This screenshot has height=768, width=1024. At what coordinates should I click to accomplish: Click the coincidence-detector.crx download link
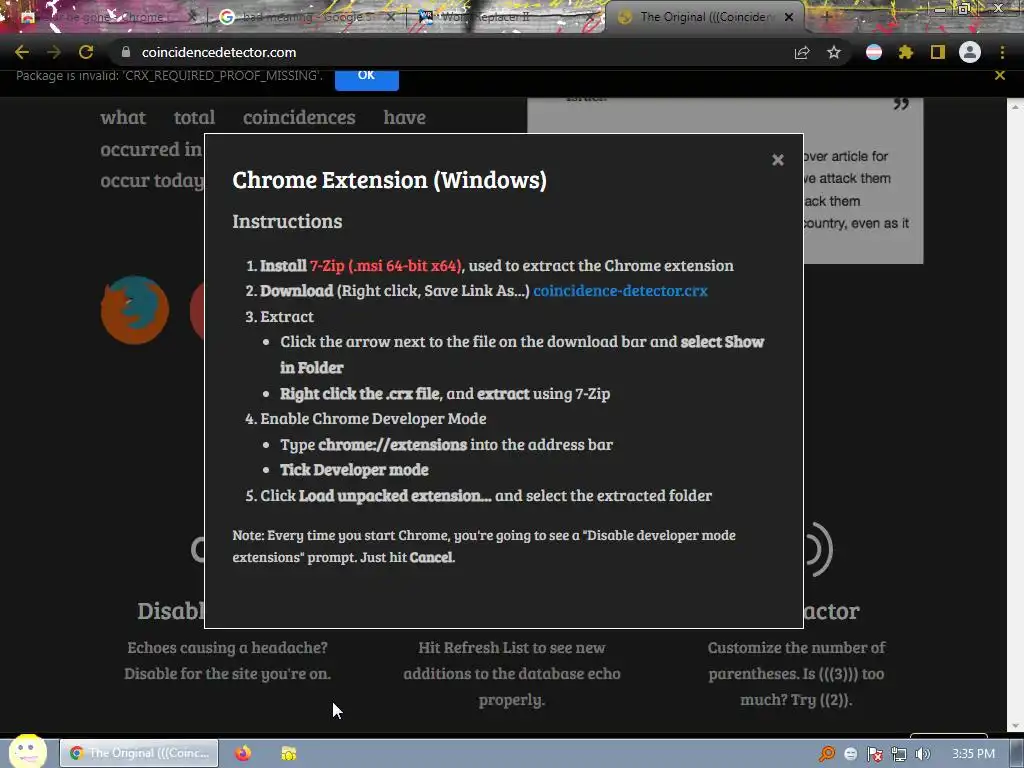(x=620, y=291)
